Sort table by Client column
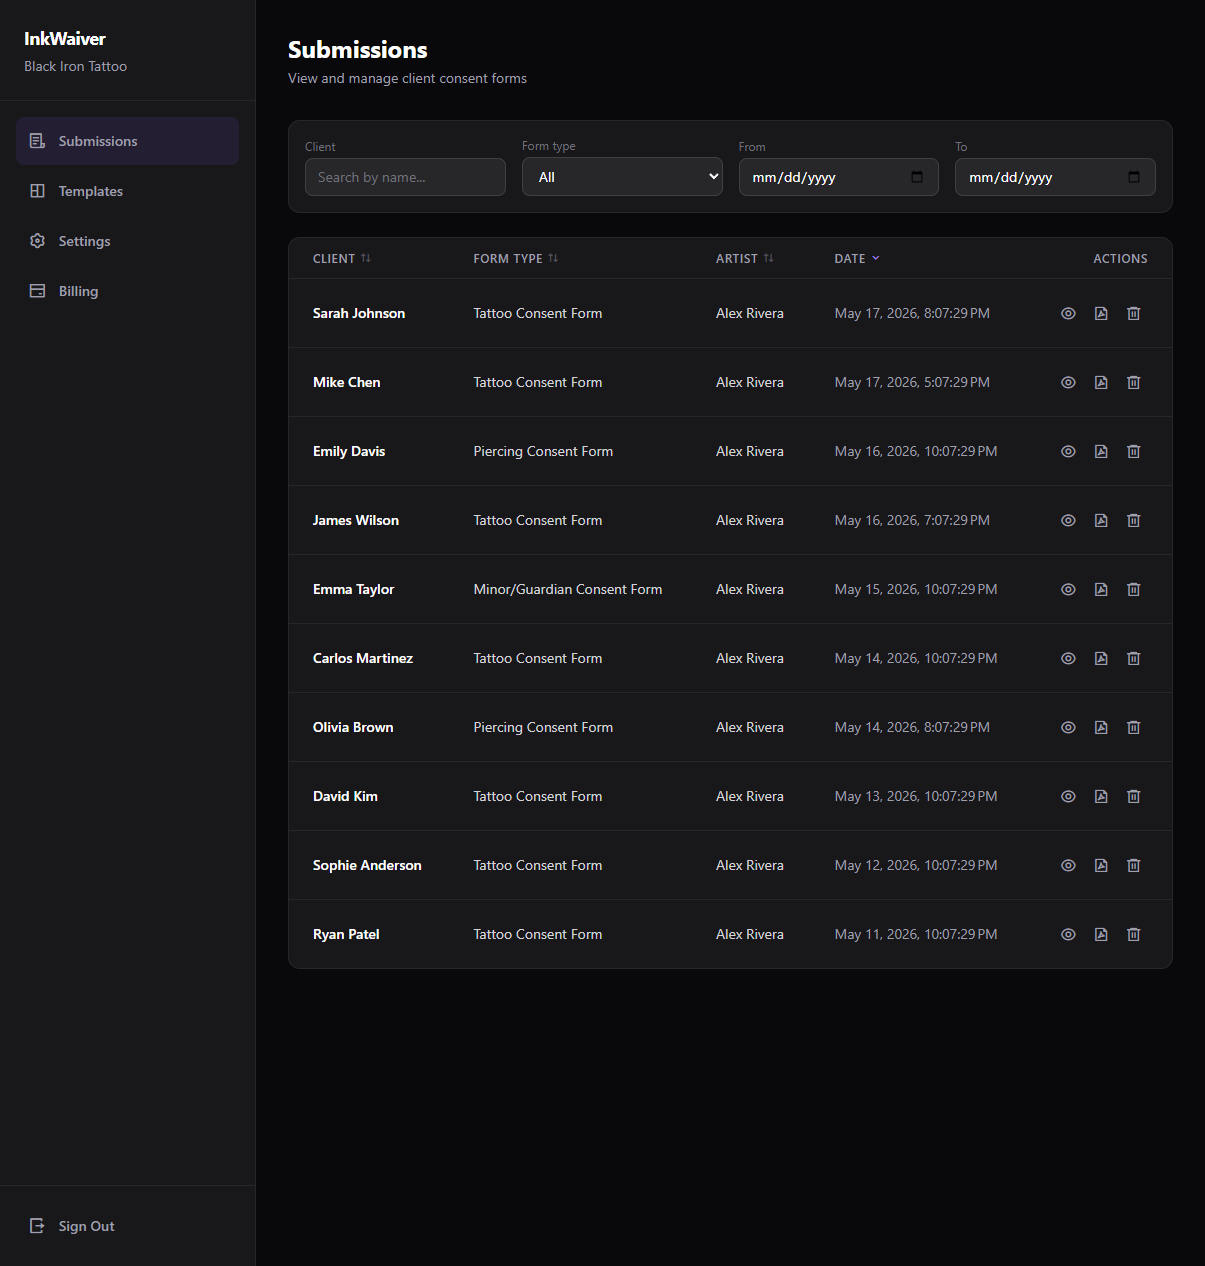Screen dimensions: 1205x1266 pos(342,258)
